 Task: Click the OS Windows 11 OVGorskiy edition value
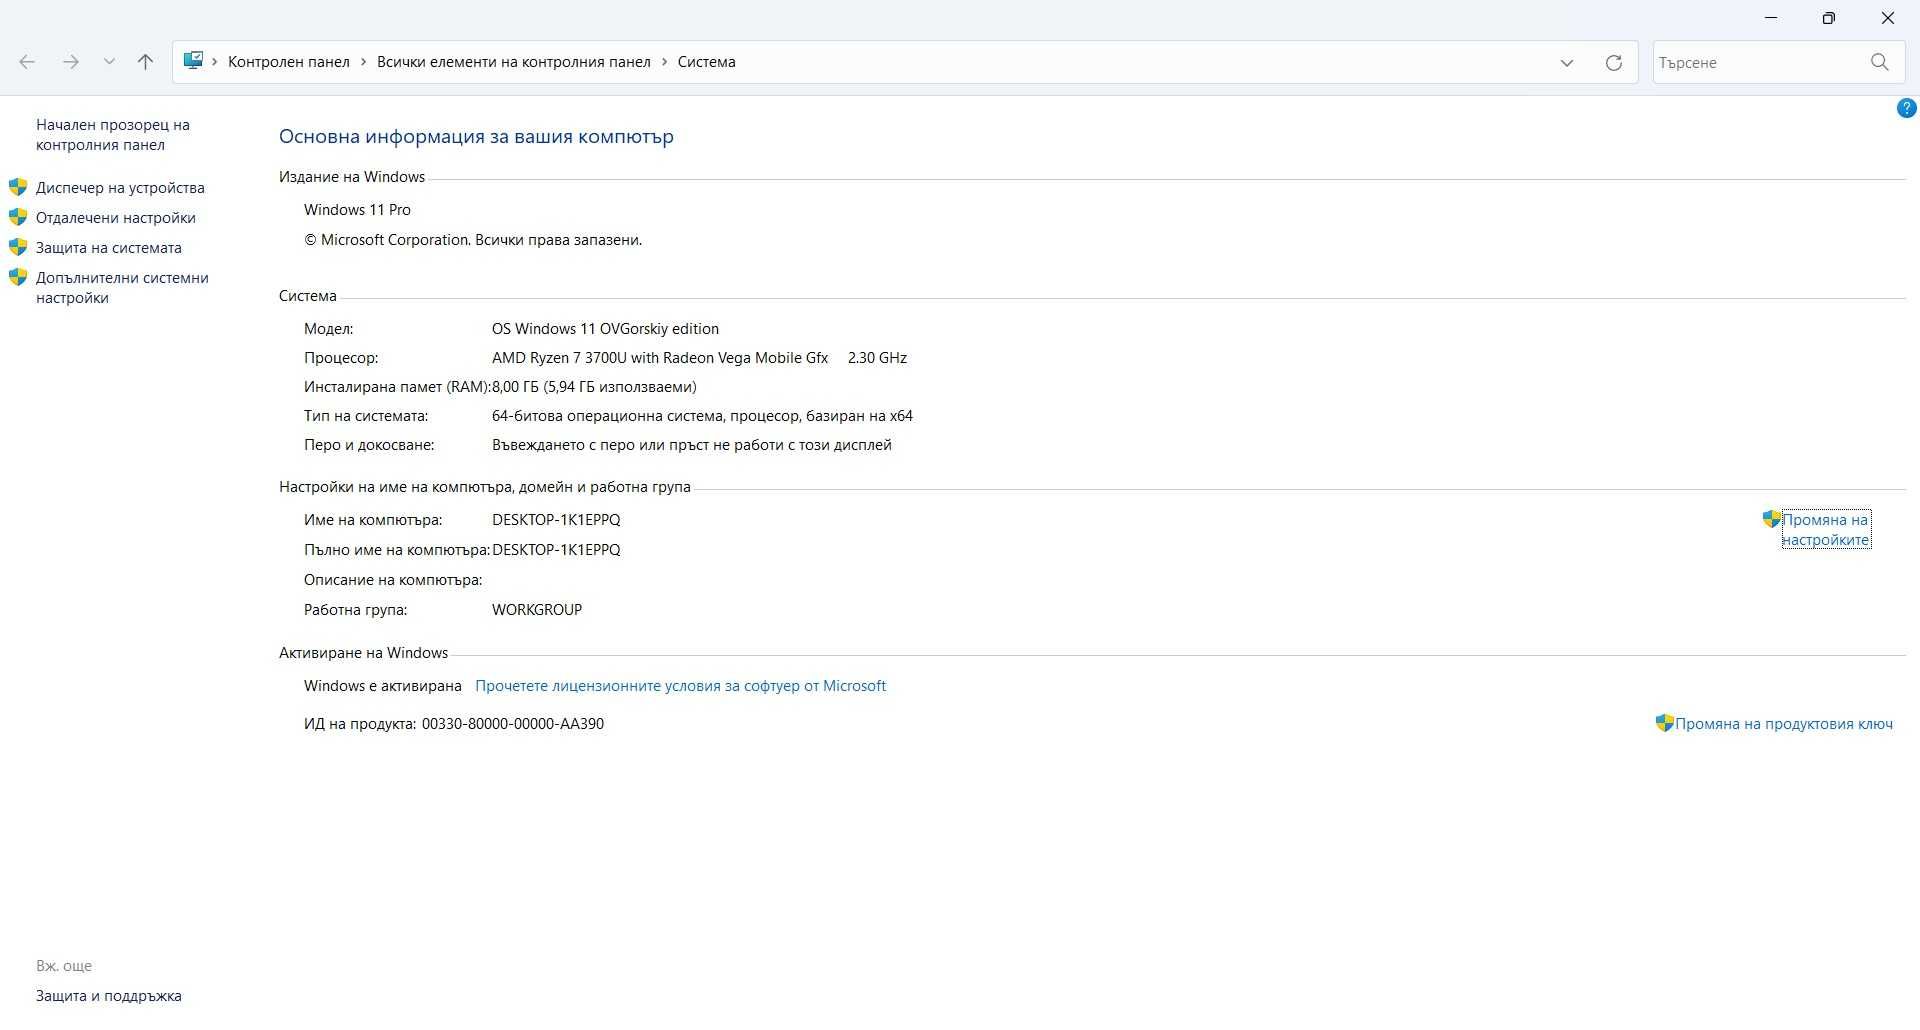pyautogui.click(x=605, y=329)
